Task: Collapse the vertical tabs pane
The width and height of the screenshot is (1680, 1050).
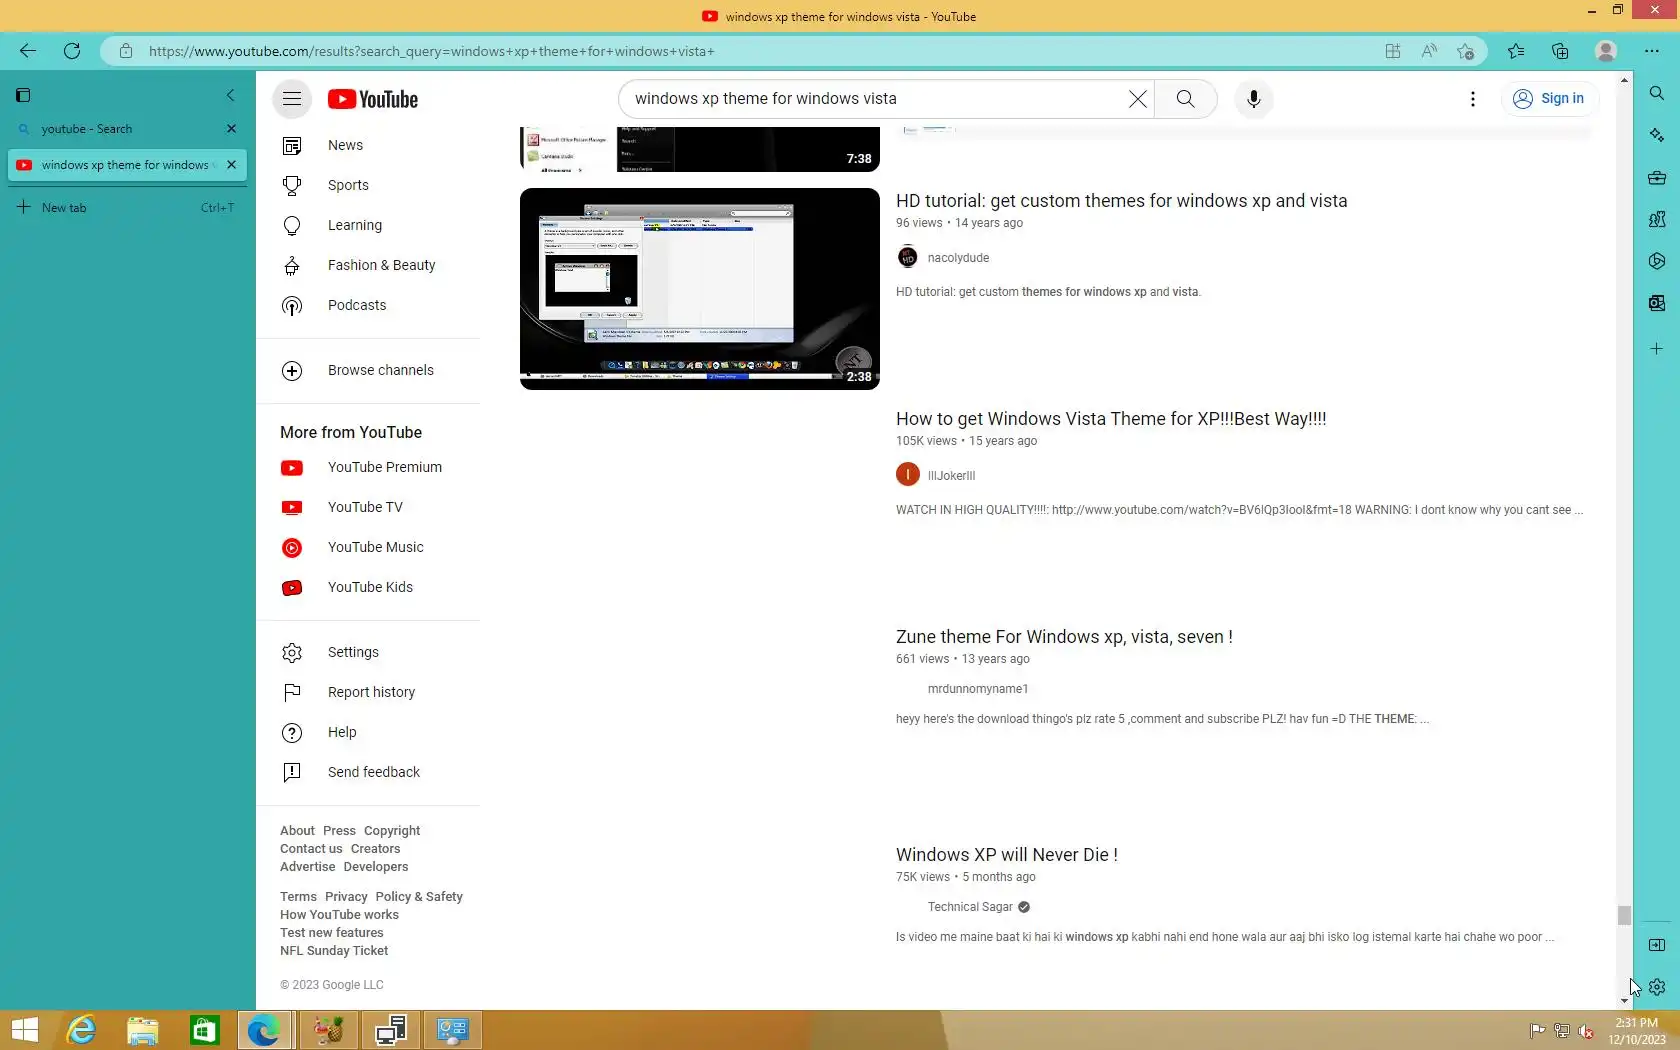Action: click(x=231, y=95)
